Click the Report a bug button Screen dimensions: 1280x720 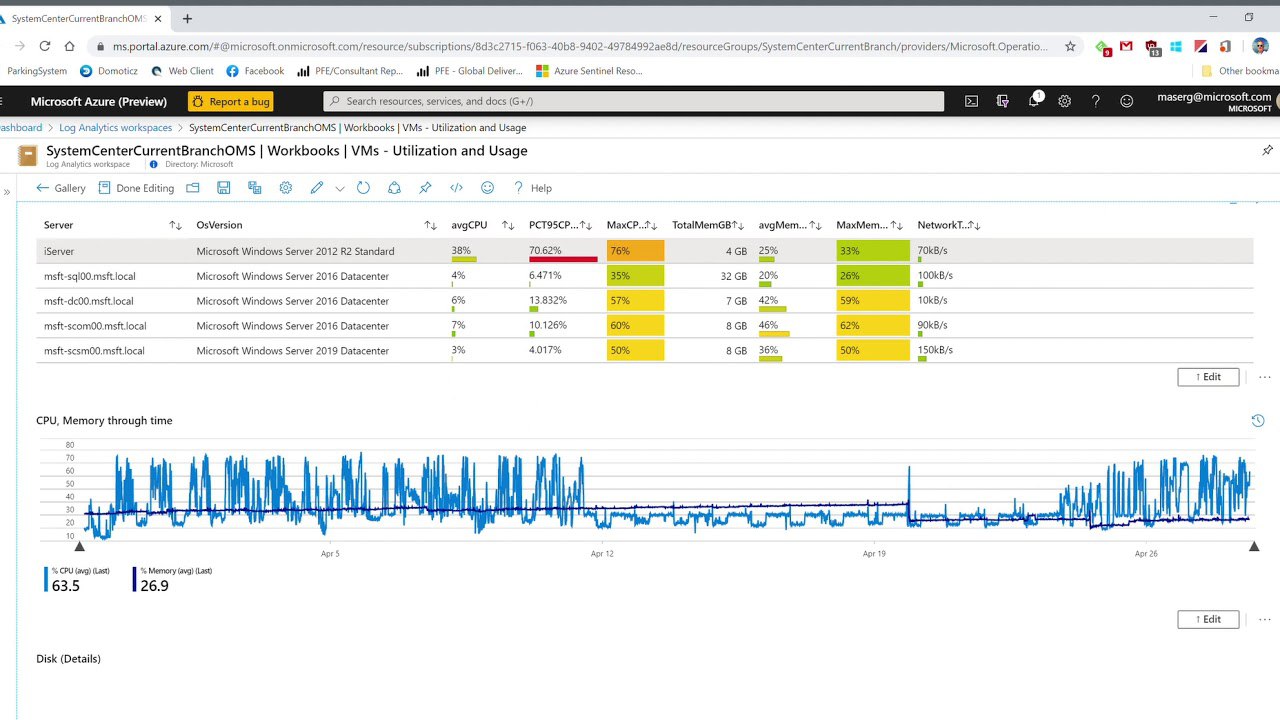(230, 101)
